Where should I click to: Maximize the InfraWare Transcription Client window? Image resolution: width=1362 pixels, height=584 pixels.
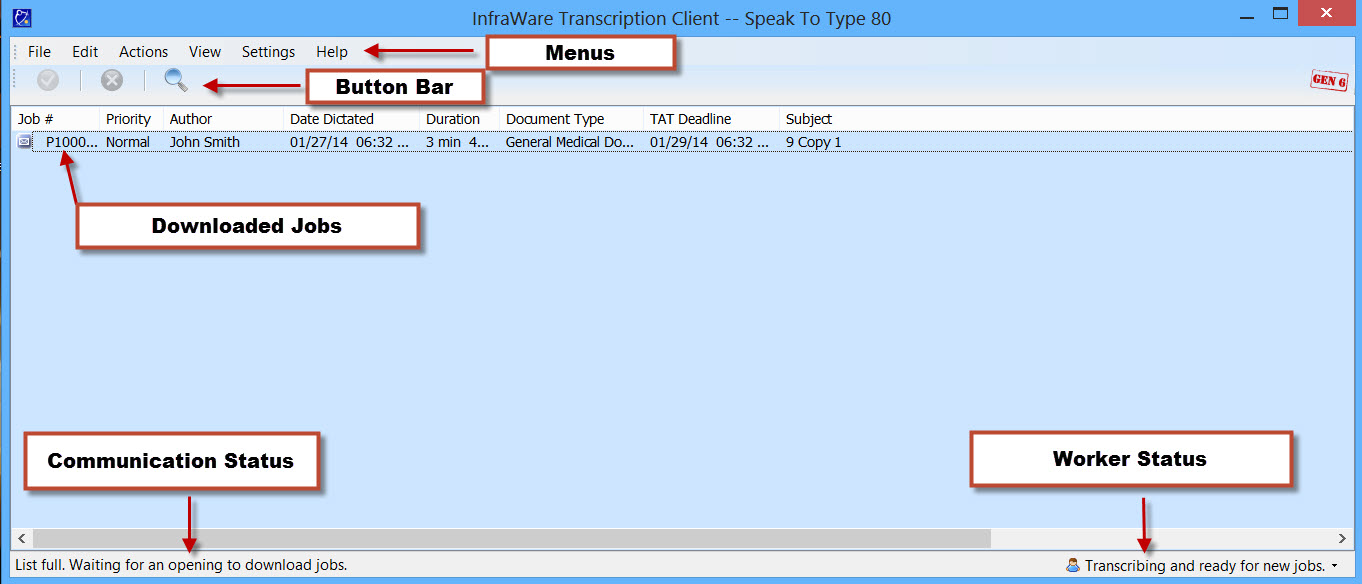[1279, 14]
